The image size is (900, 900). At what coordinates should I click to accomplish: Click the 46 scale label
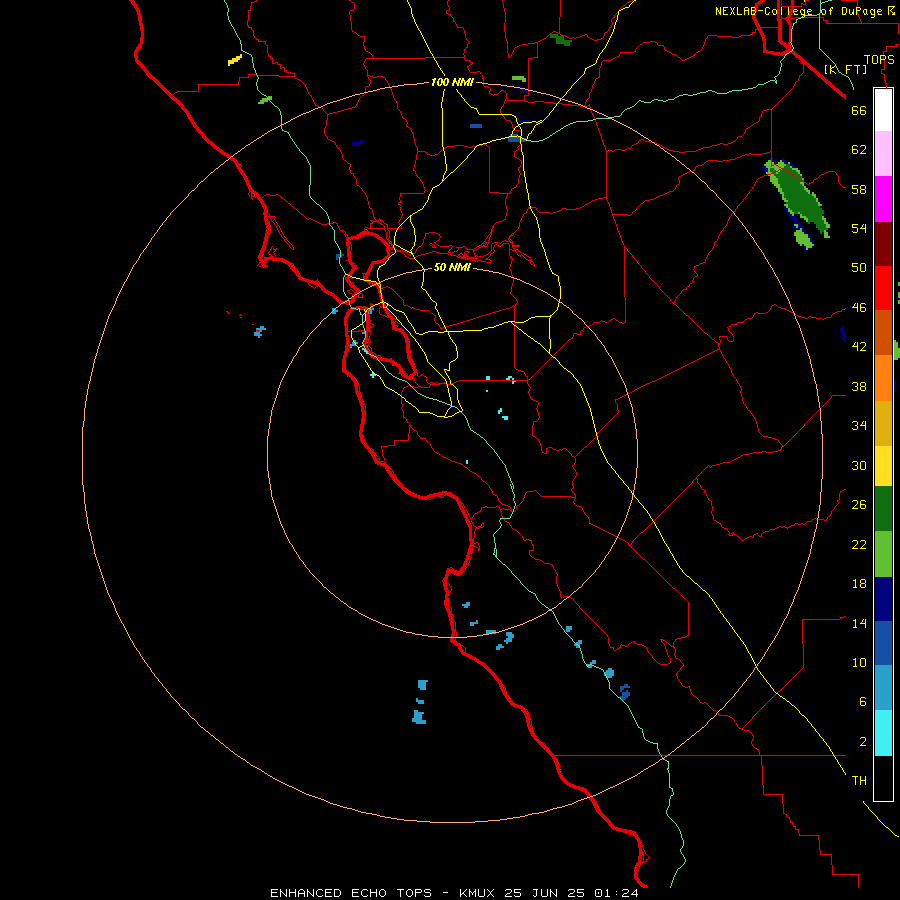point(859,308)
